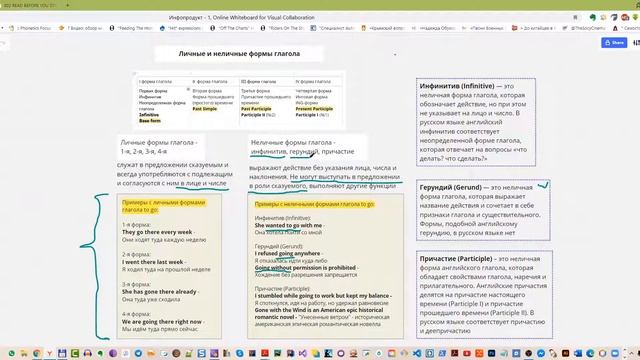Select the 'Инфинитив (Infinitive)' definition card
This screenshot has width=640, height=360.
click(x=476, y=122)
